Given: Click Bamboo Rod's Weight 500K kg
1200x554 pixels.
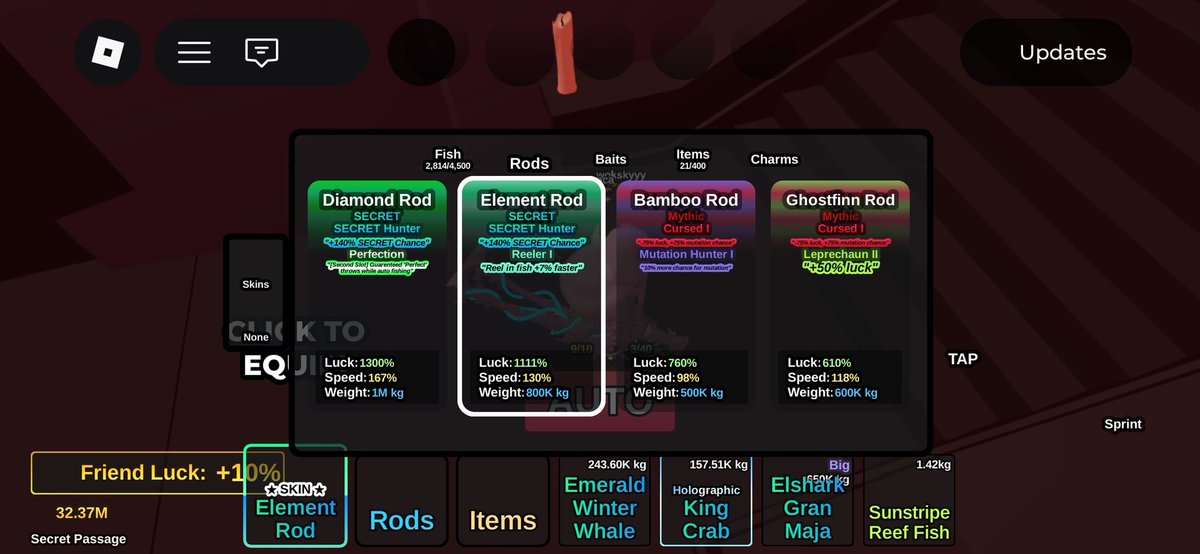Looking at the screenshot, I should click(x=679, y=393).
